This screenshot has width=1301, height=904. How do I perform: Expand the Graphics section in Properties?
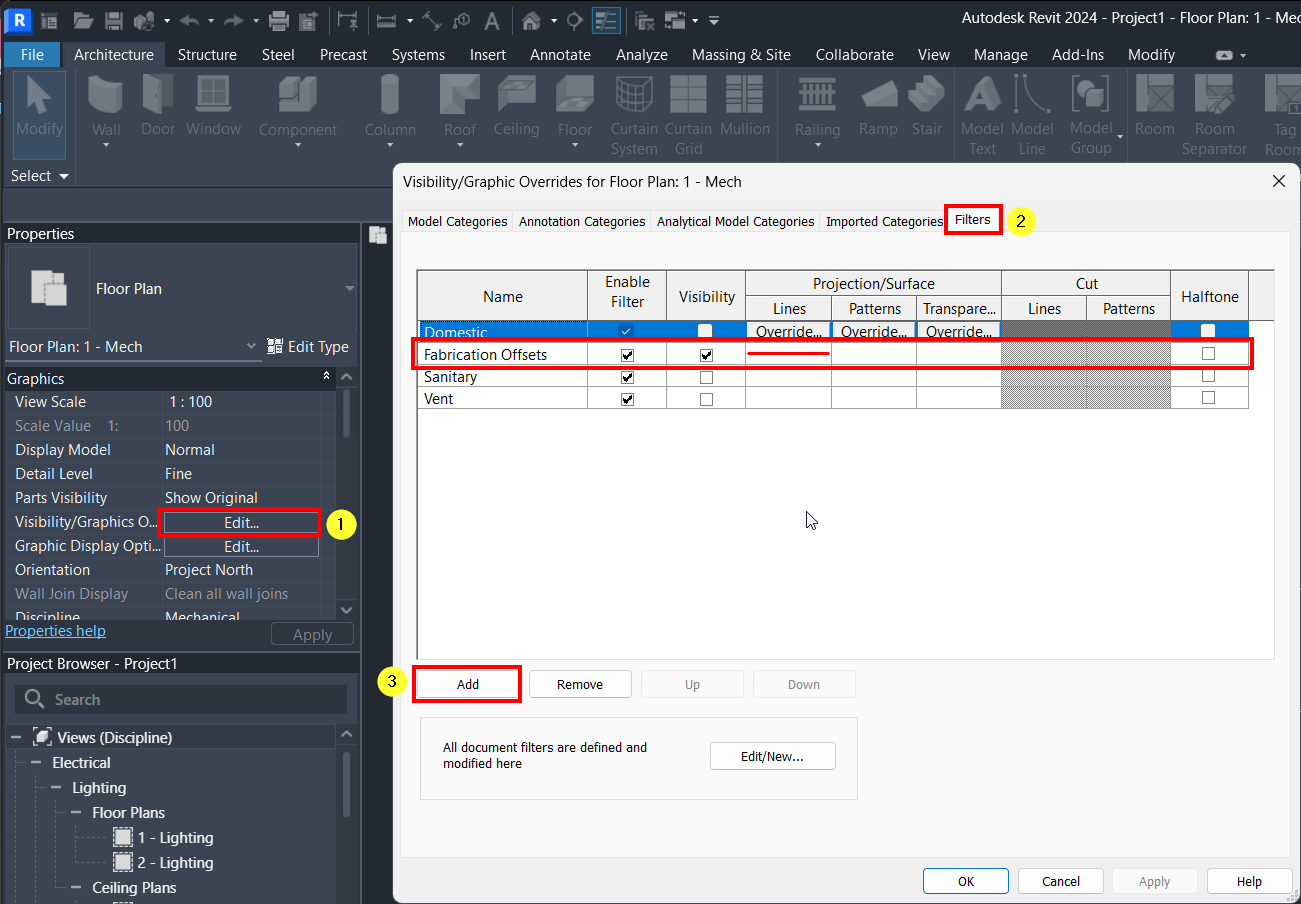point(326,375)
